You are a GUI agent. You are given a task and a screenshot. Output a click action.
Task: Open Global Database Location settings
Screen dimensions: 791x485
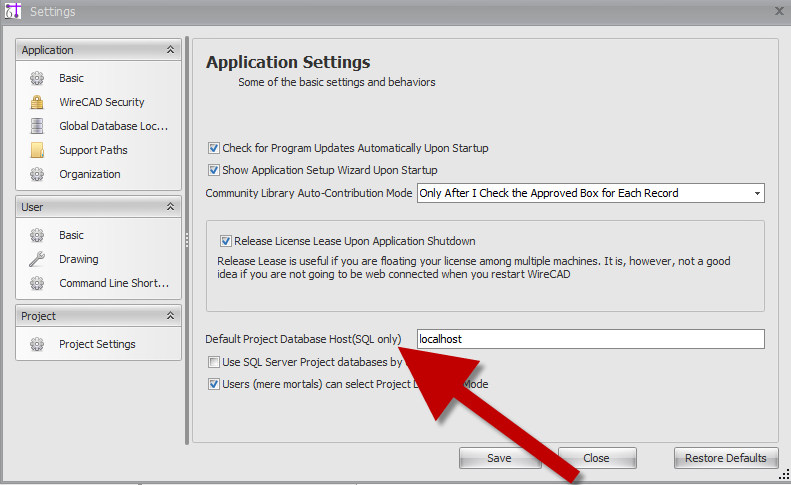(x=114, y=126)
